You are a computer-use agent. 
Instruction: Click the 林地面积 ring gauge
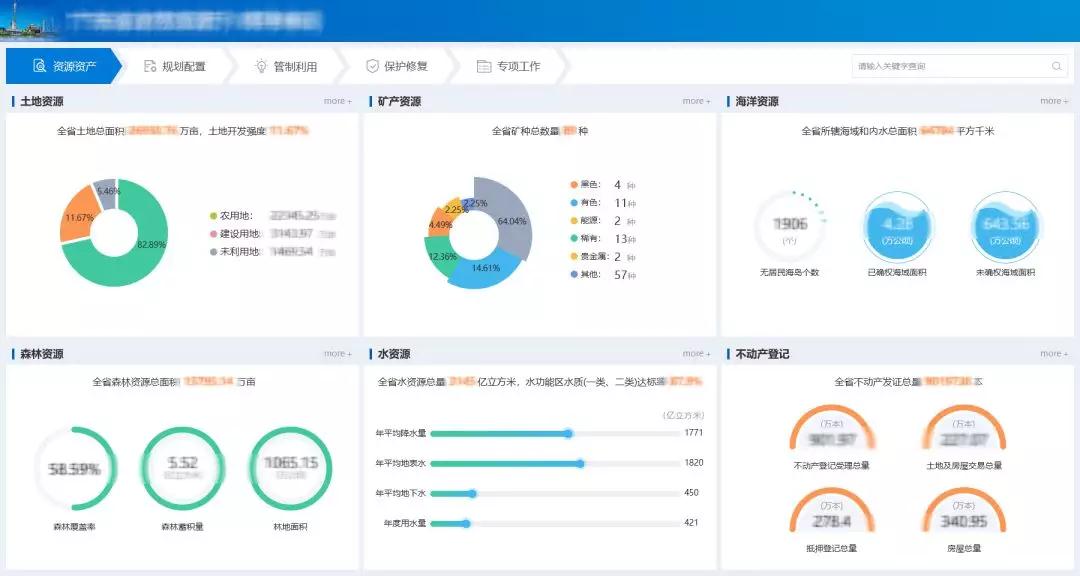point(290,469)
